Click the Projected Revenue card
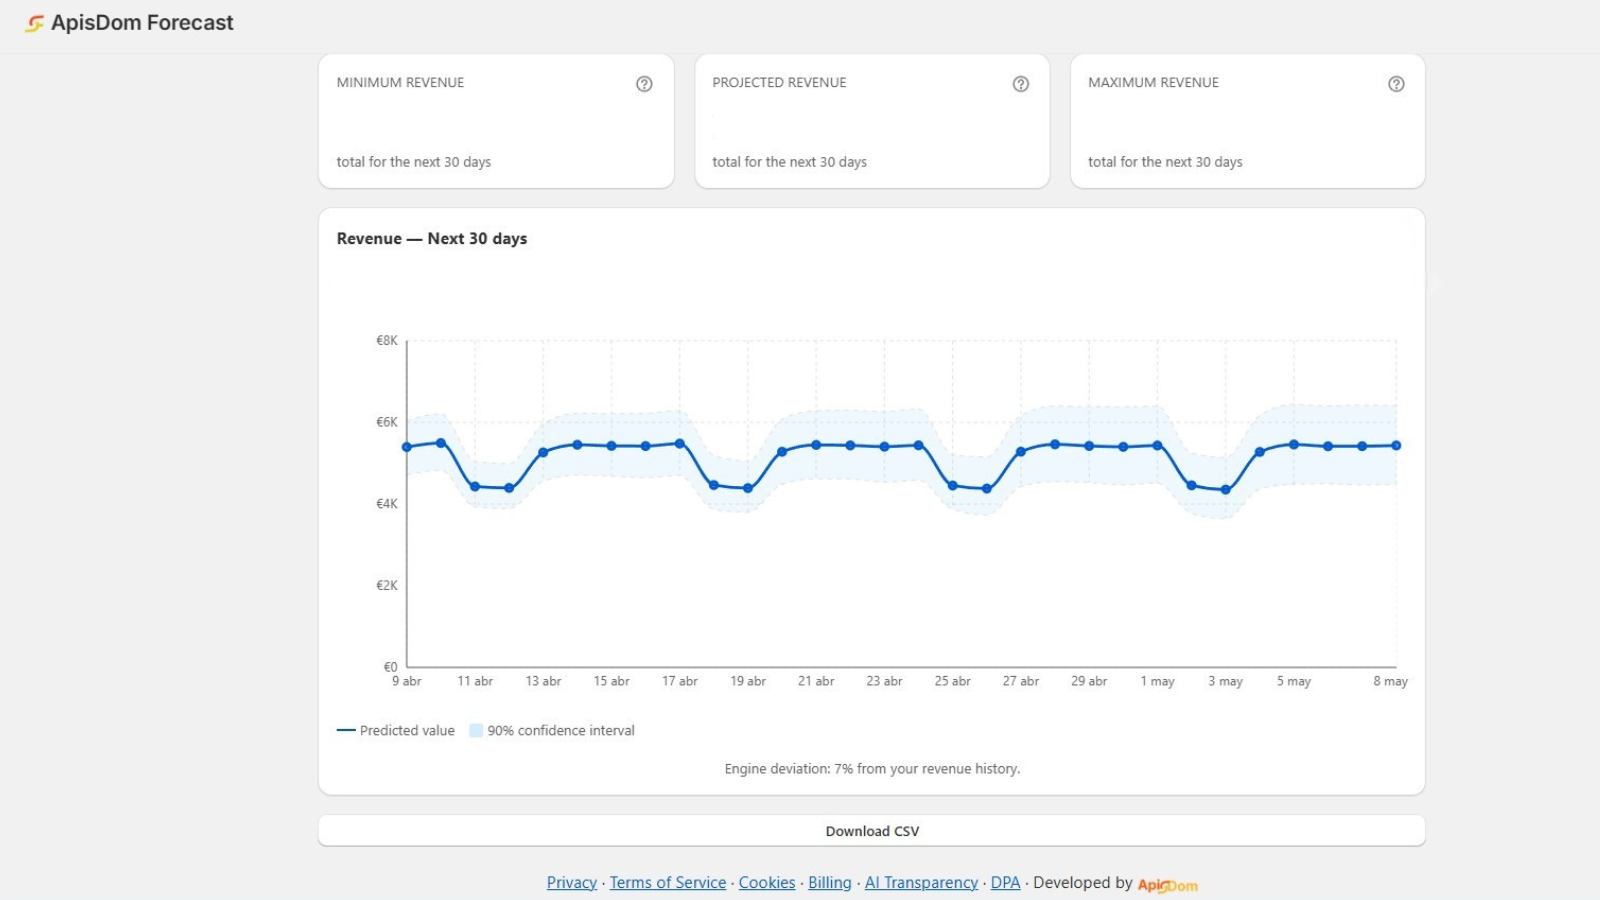This screenshot has height=900, width=1600. coord(872,121)
